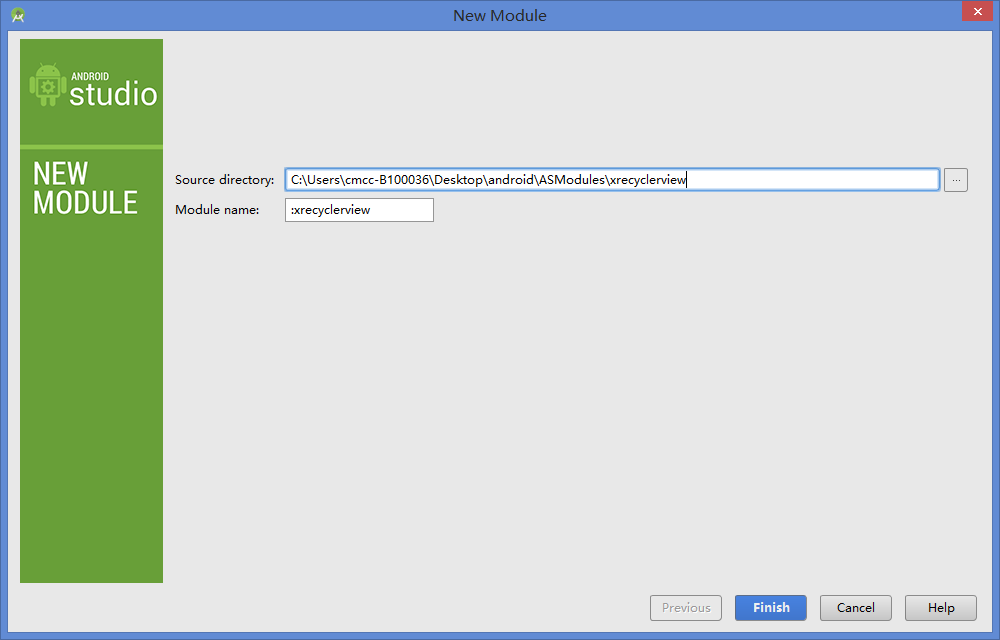
Task: Focus the Source directory path field
Action: pyautogui.click(x=612, y=180)
